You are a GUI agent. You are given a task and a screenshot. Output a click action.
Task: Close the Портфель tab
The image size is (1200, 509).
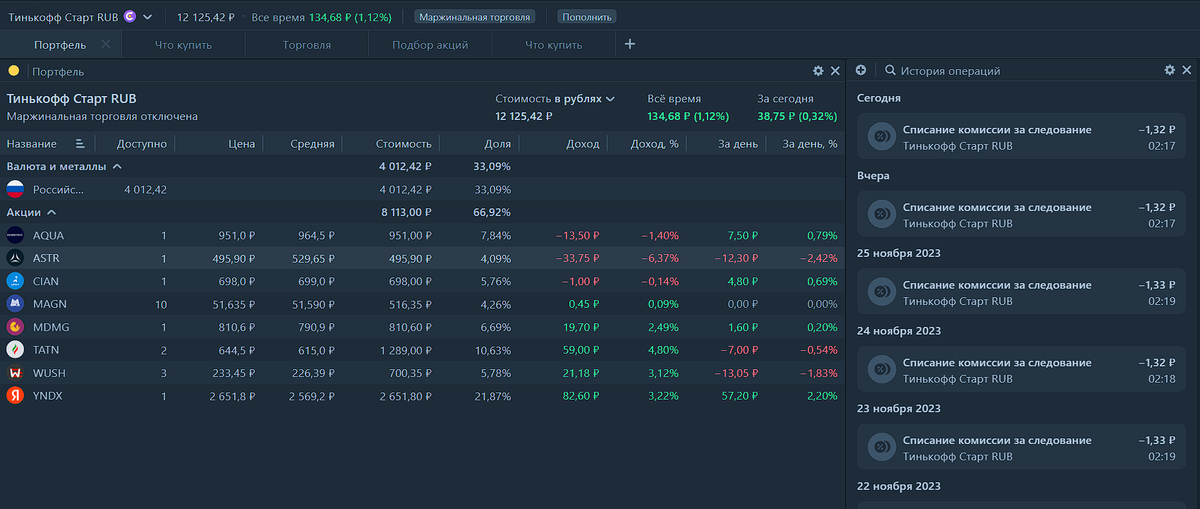[x=106, y=45]
